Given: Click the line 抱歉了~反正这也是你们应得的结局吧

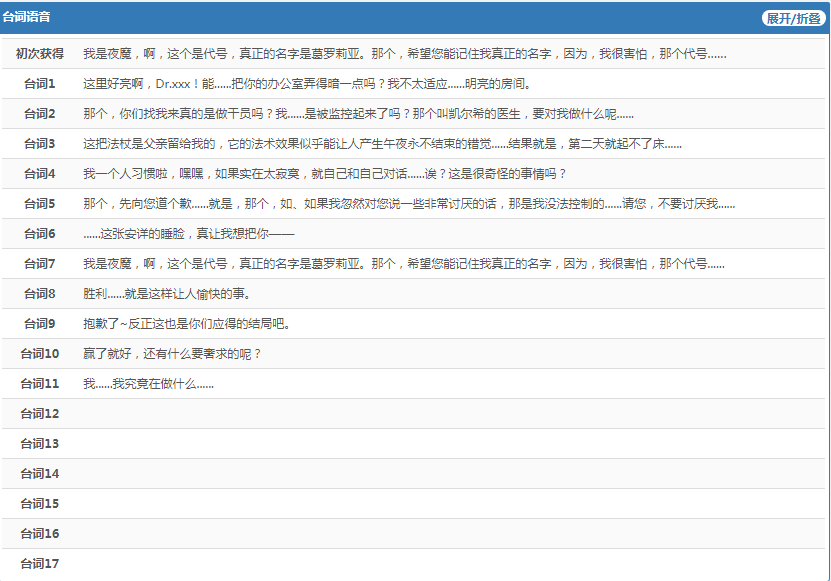Looking at the screenshot, I should (x=187, y=323).
